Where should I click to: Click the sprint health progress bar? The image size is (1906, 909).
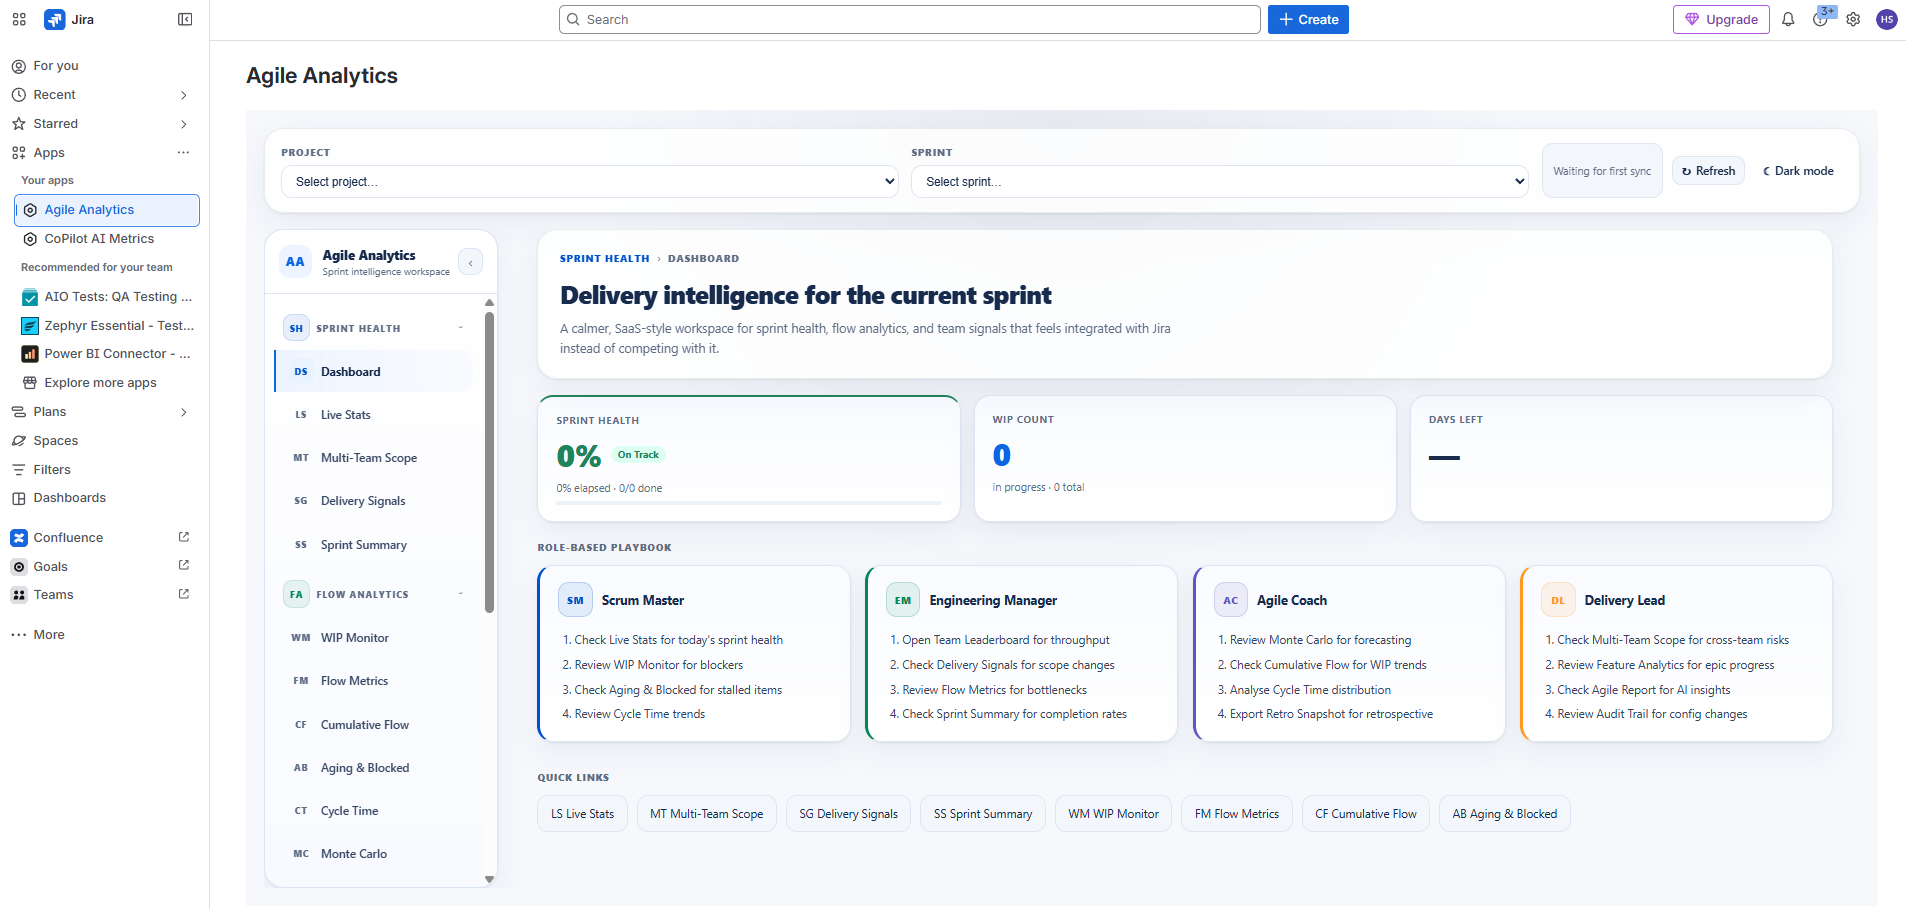tap(748, 509)
